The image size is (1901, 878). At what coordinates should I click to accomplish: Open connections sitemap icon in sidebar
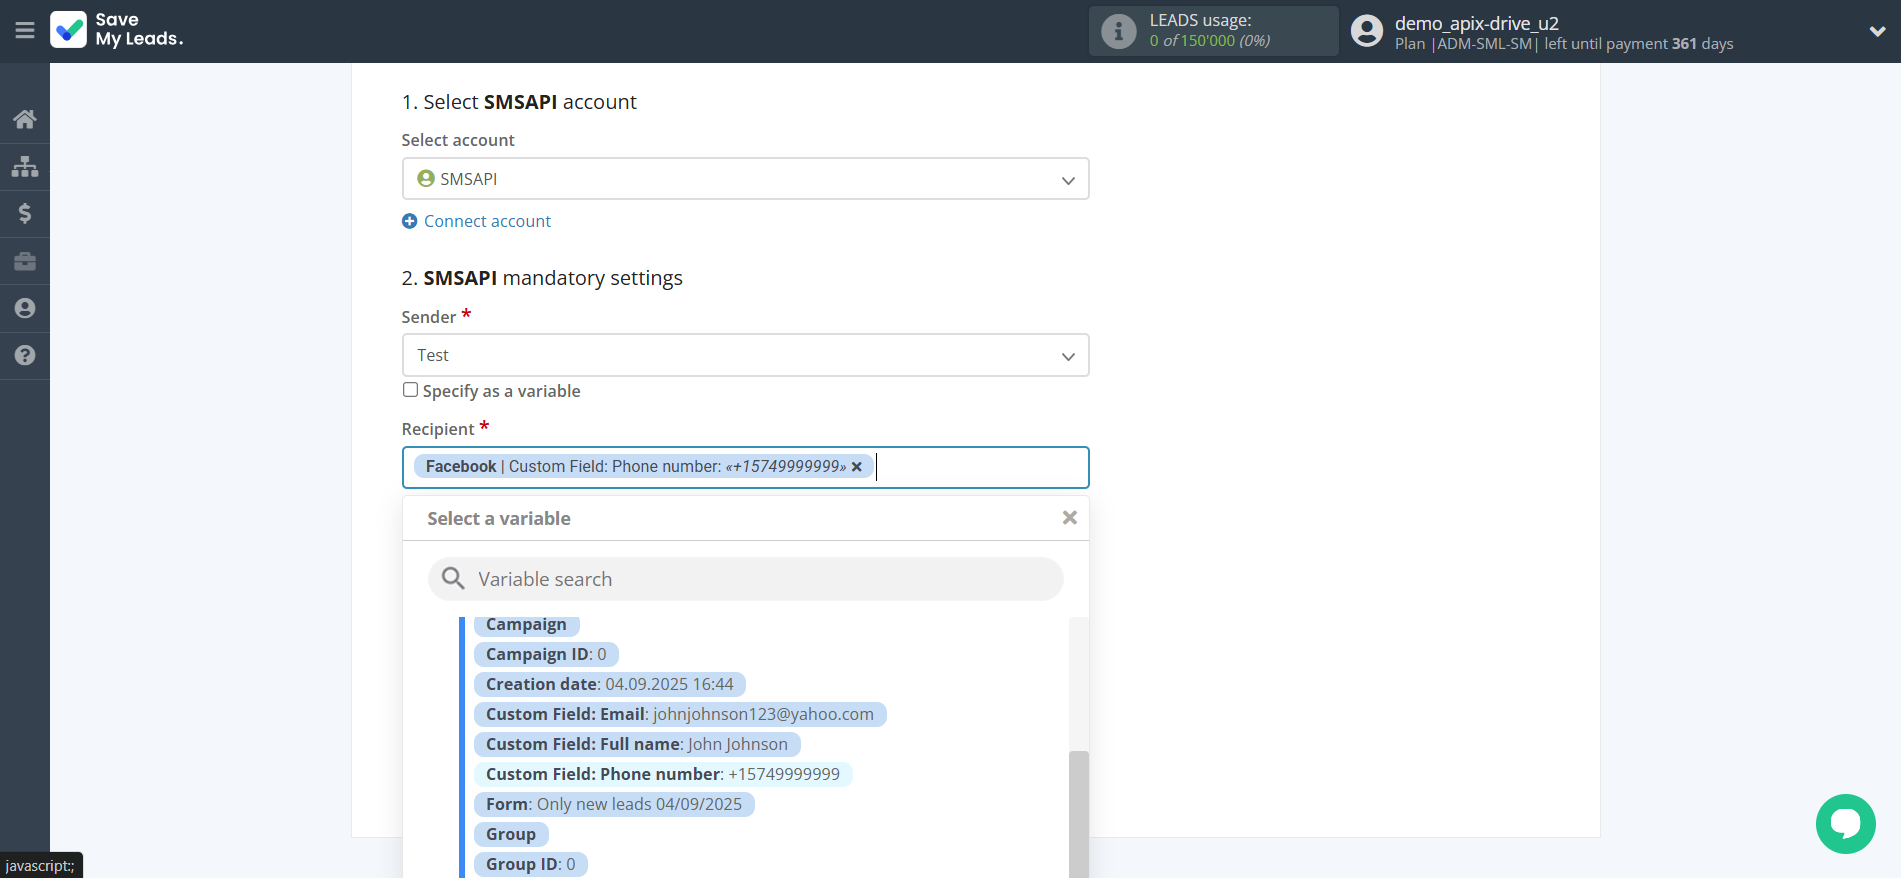point(25,166)
